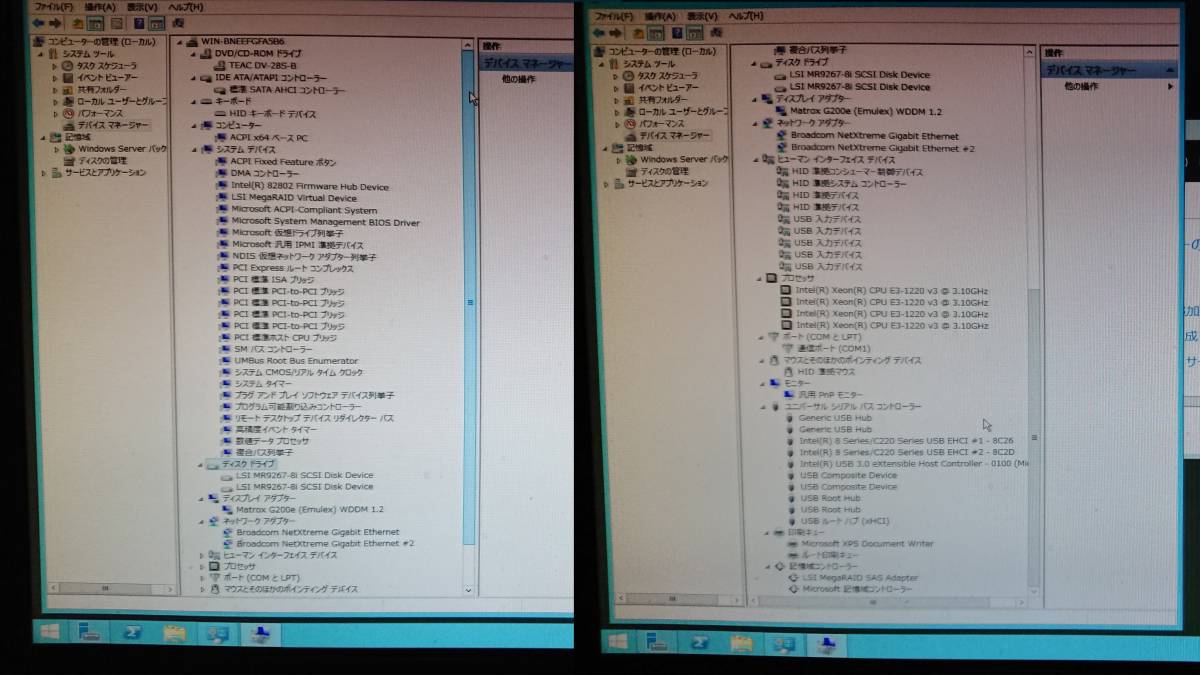Select Intel USB 3.0 eXtensible Host Controller
Viewport: 1200px width, 675px height.
(914, 463)
